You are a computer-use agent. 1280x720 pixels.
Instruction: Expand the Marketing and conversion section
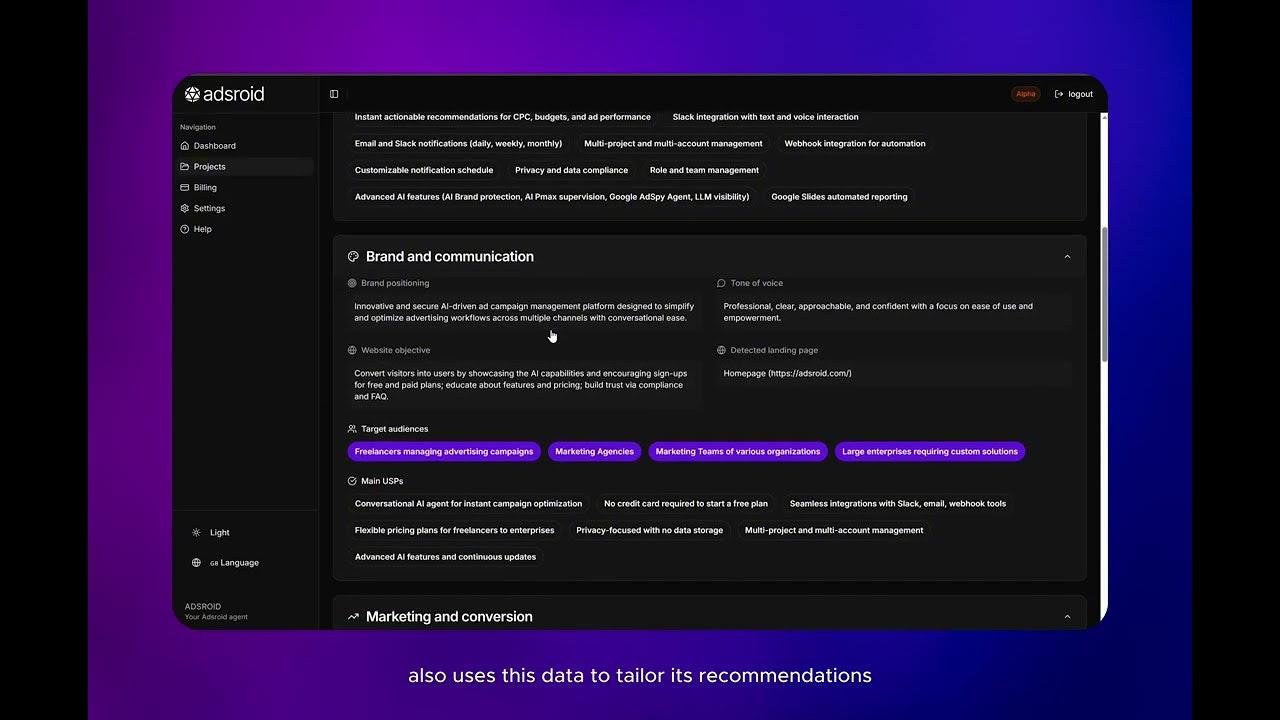1067,617
